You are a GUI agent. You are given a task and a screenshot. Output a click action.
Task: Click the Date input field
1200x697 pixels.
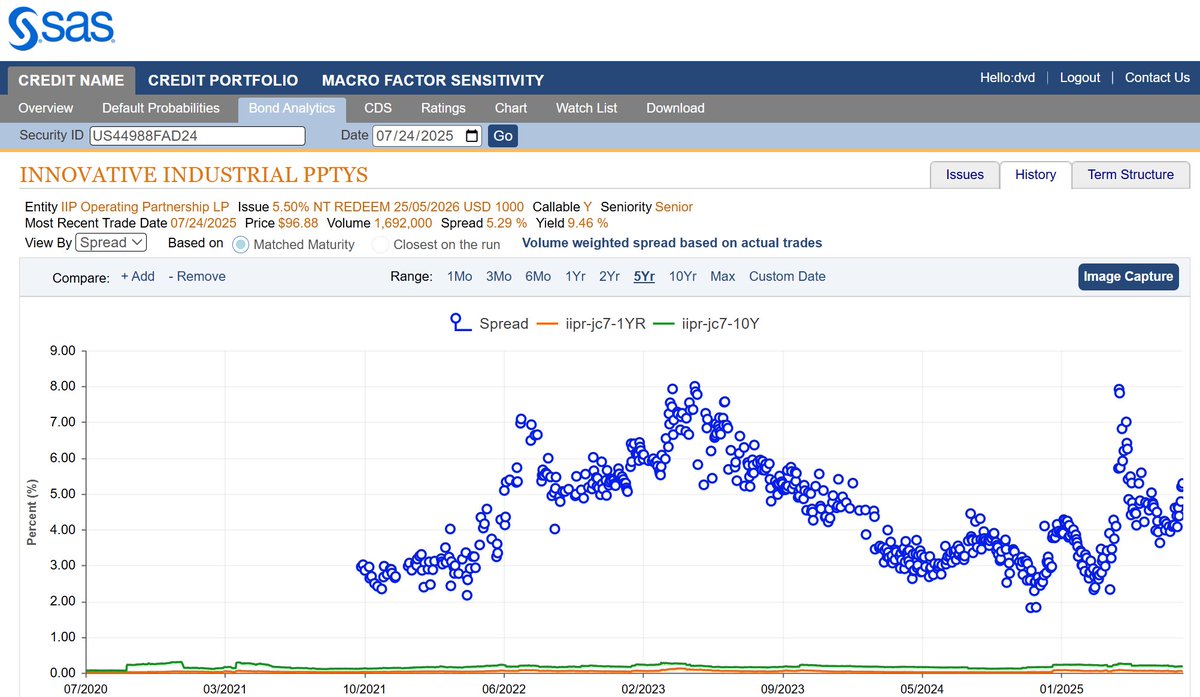point(427,136)
